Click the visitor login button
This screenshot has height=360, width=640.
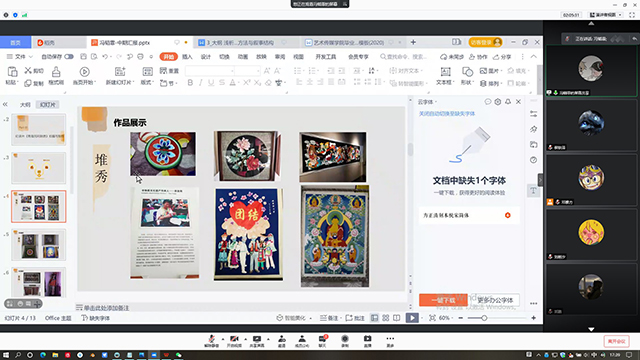coord(485,42)
